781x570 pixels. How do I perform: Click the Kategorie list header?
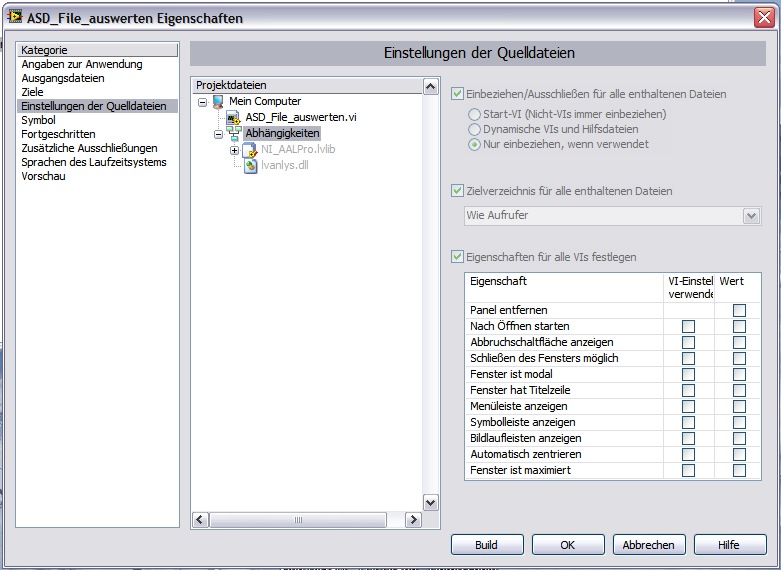point(98,50)
